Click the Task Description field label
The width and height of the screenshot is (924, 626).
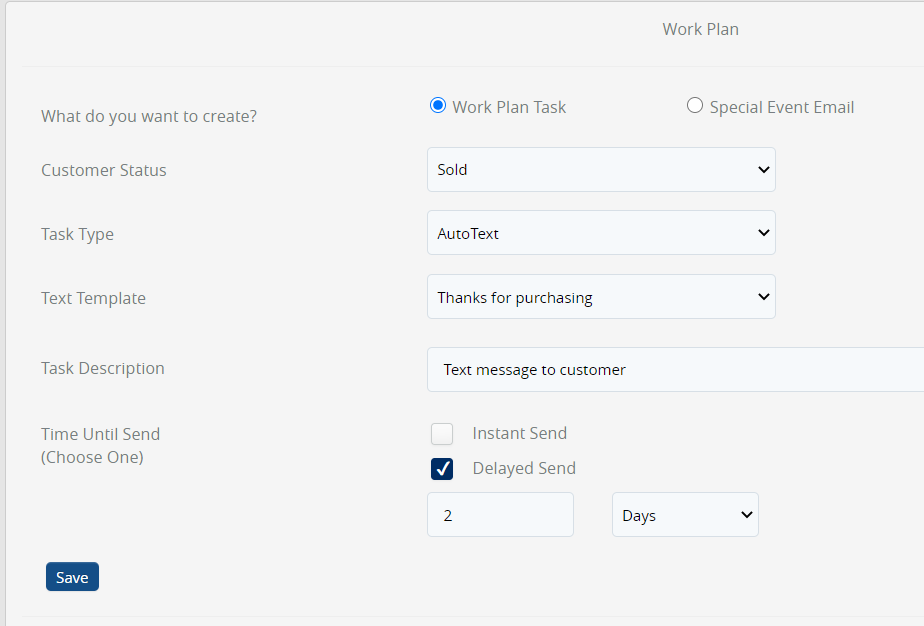pyautogui.click(x=103, y=368)
